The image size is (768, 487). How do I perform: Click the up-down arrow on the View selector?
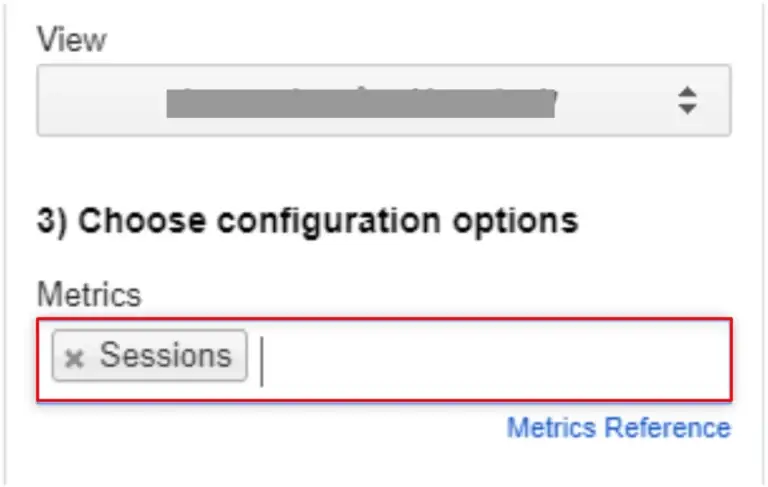pyautogui.click(x=686, y=99)
